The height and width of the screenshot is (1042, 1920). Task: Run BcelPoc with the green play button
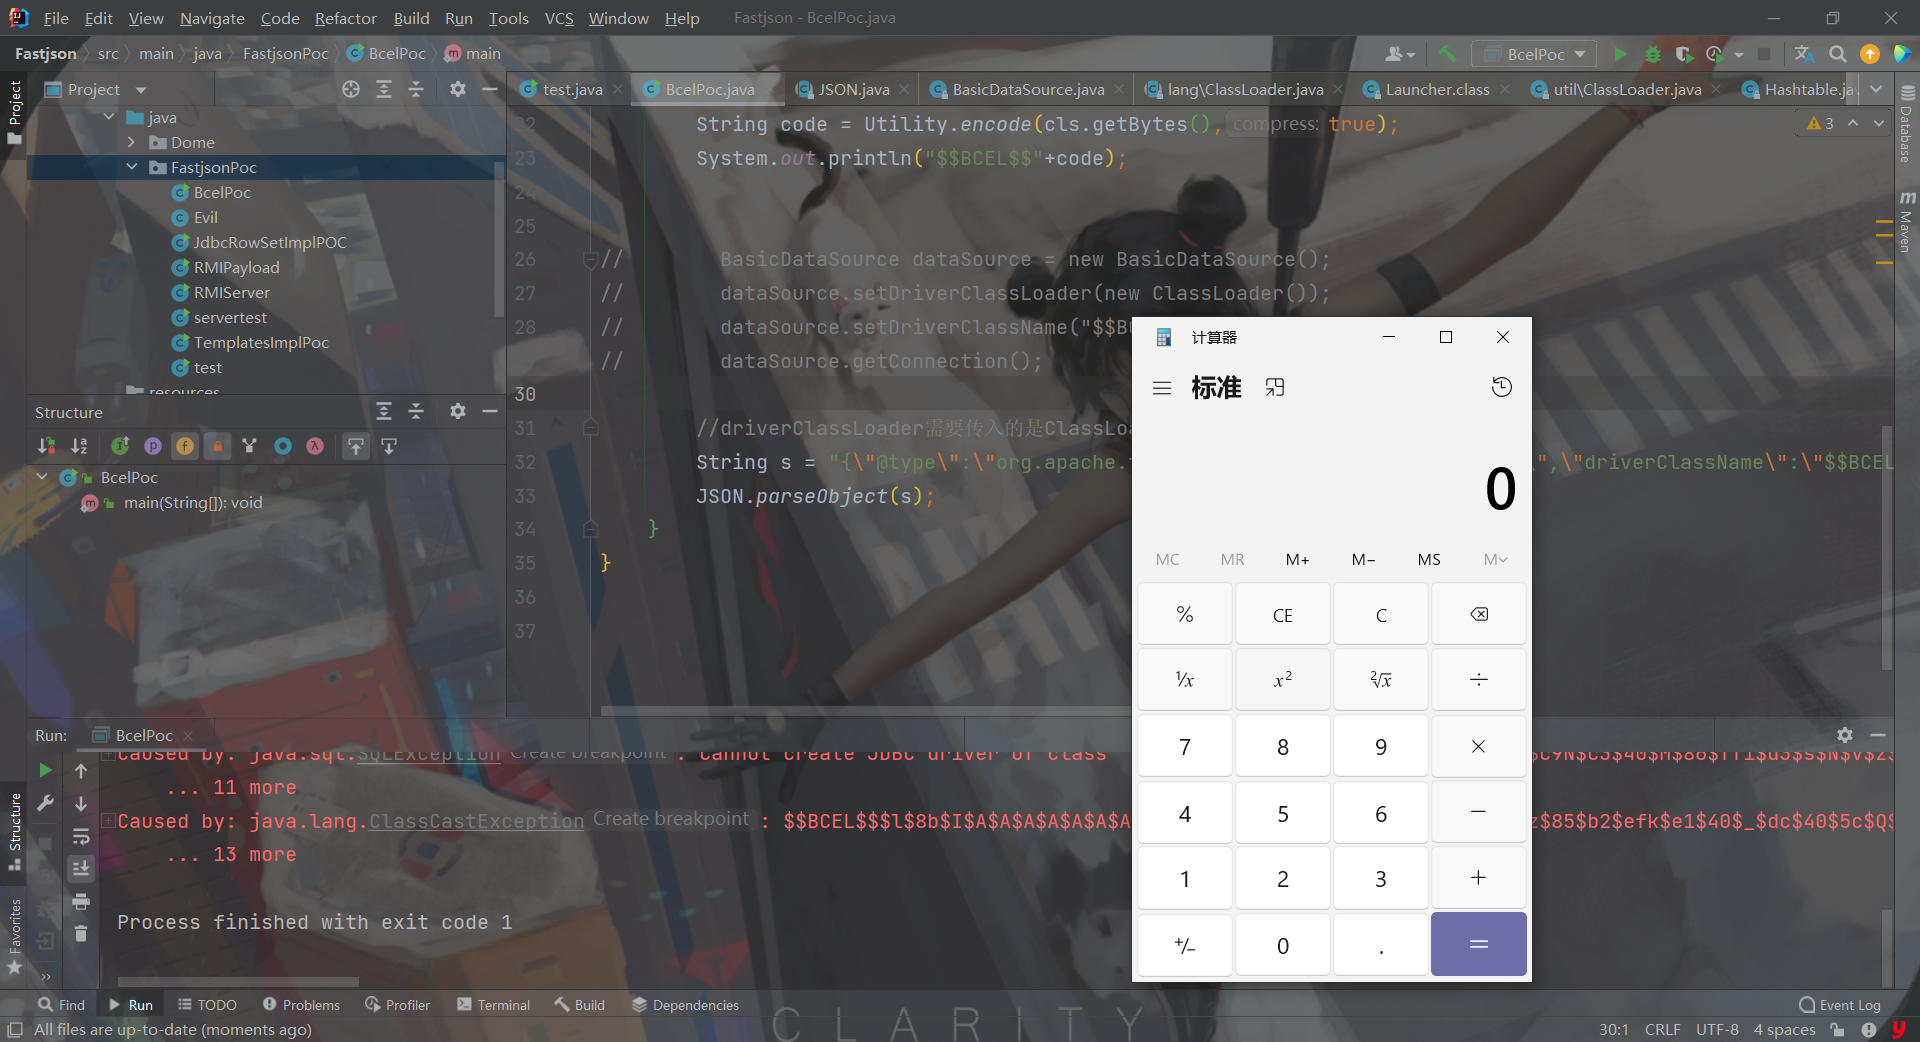(1620, 54)
